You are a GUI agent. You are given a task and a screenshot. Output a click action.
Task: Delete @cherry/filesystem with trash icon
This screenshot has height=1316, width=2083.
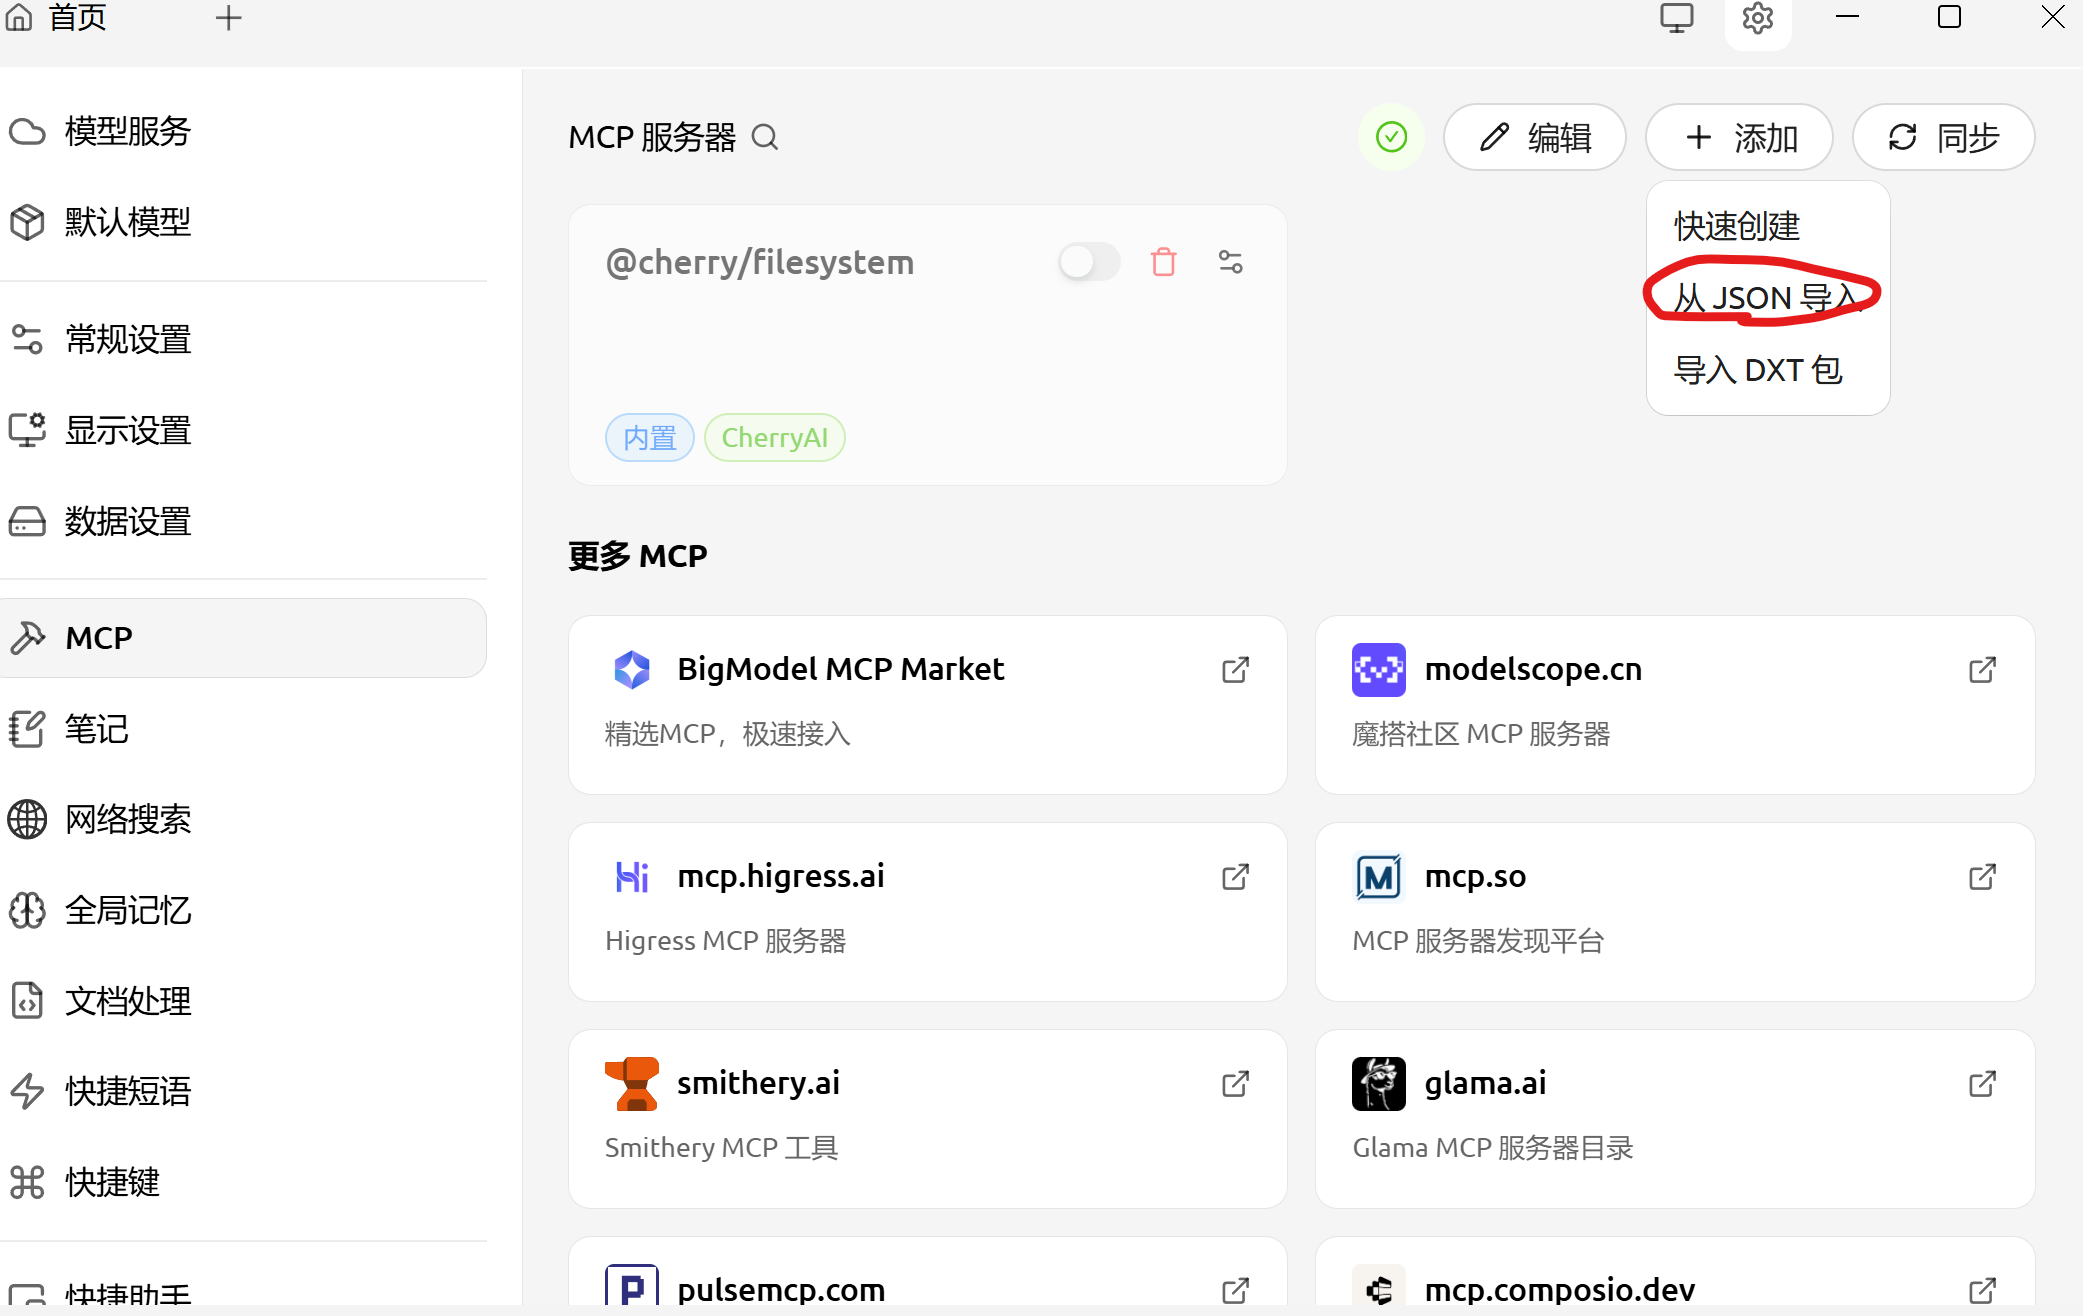(1164, 262)
